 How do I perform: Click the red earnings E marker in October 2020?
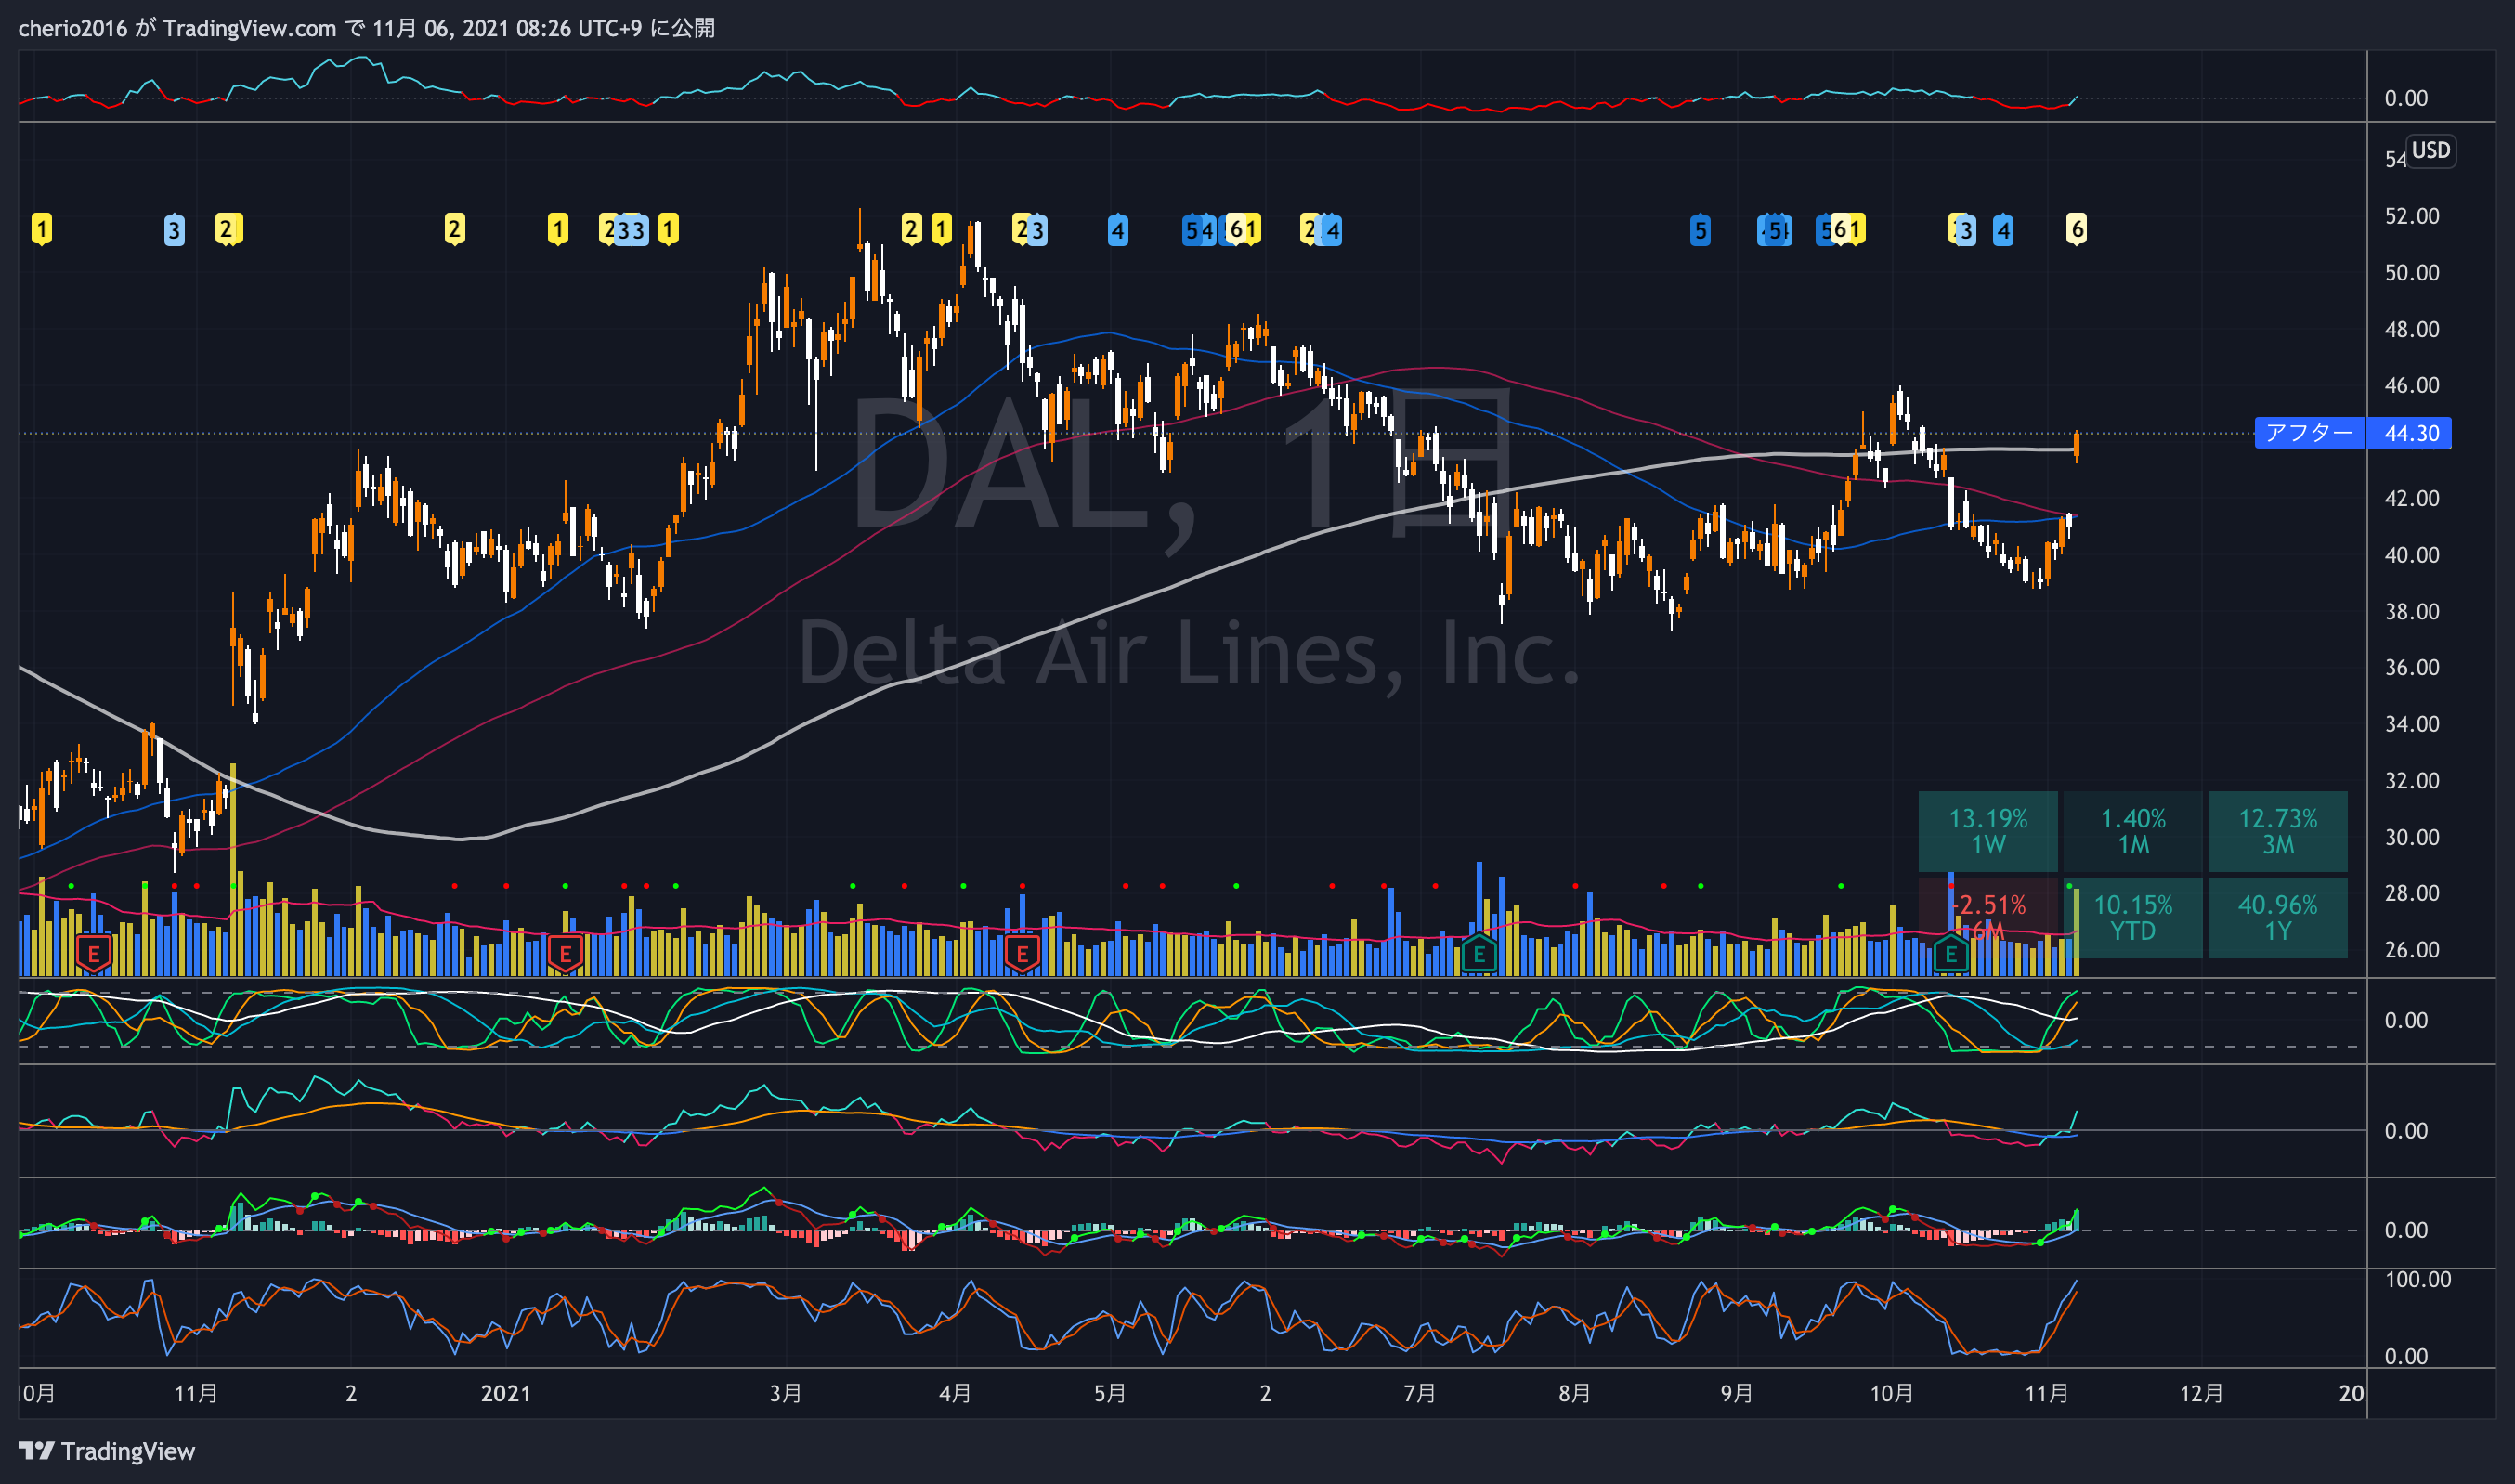point(94,953)
